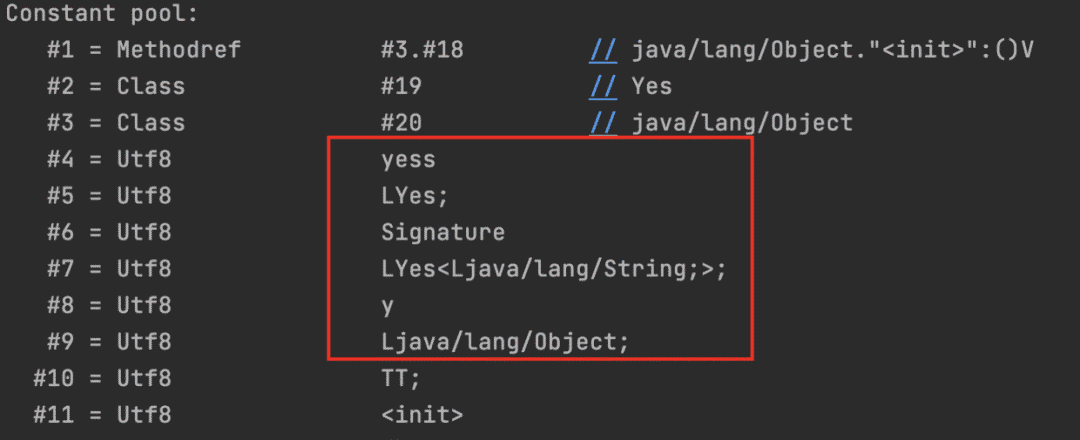The image size is (1080, 440).
Task: Click the "LYes<Ljava/lang/String;>;" generic signature
Action: coord(553,269)
